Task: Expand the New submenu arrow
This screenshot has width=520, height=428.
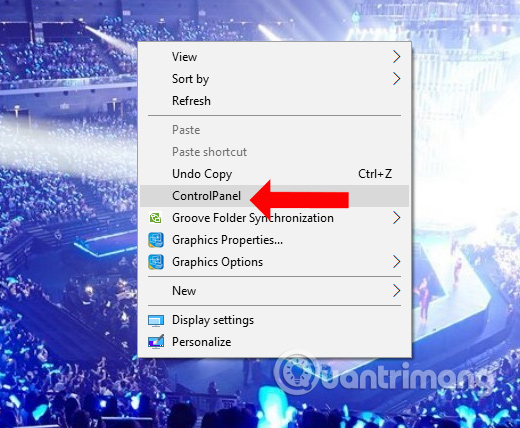Action: click(396, 291)
